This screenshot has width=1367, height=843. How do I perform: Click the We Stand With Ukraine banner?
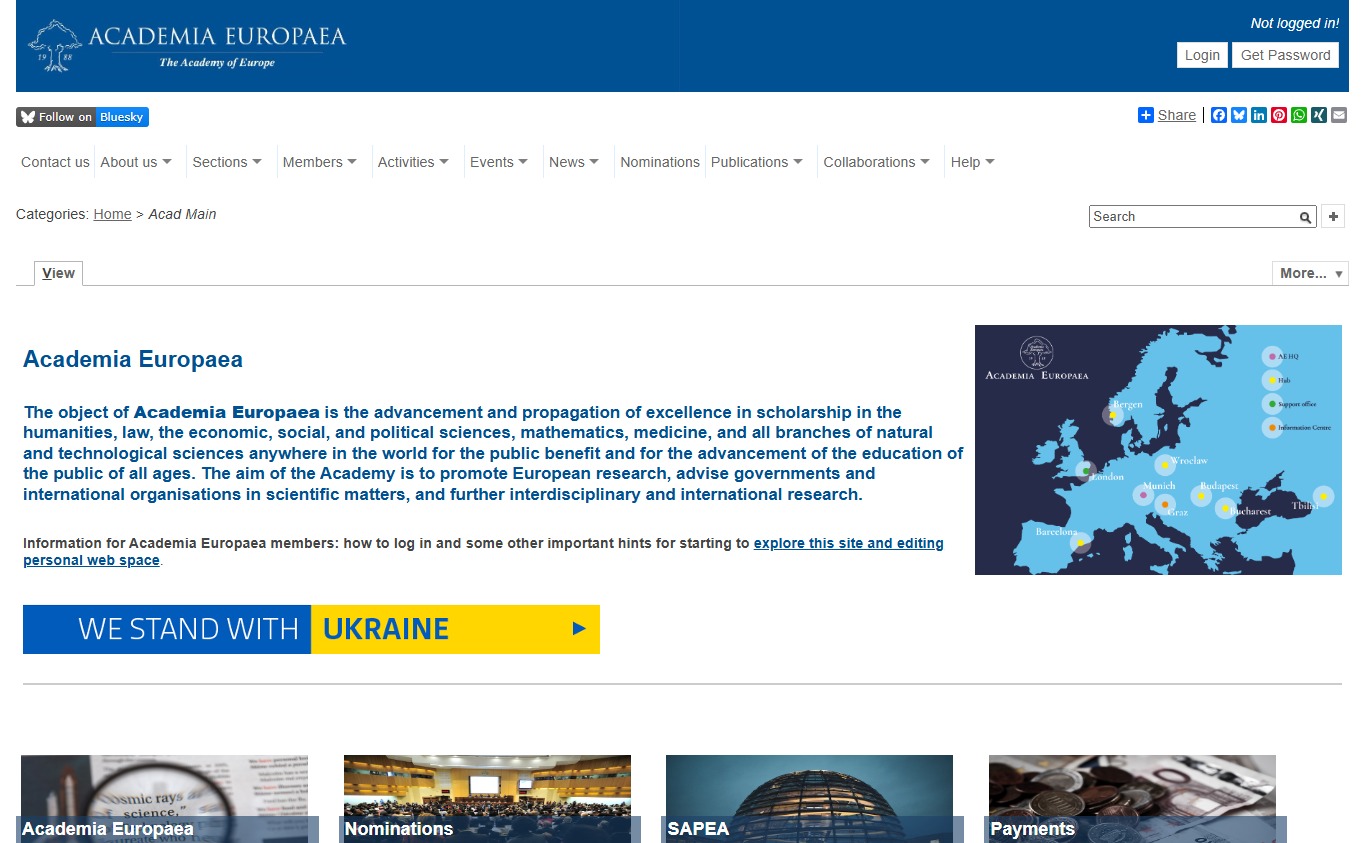click(x=311, y=629)
